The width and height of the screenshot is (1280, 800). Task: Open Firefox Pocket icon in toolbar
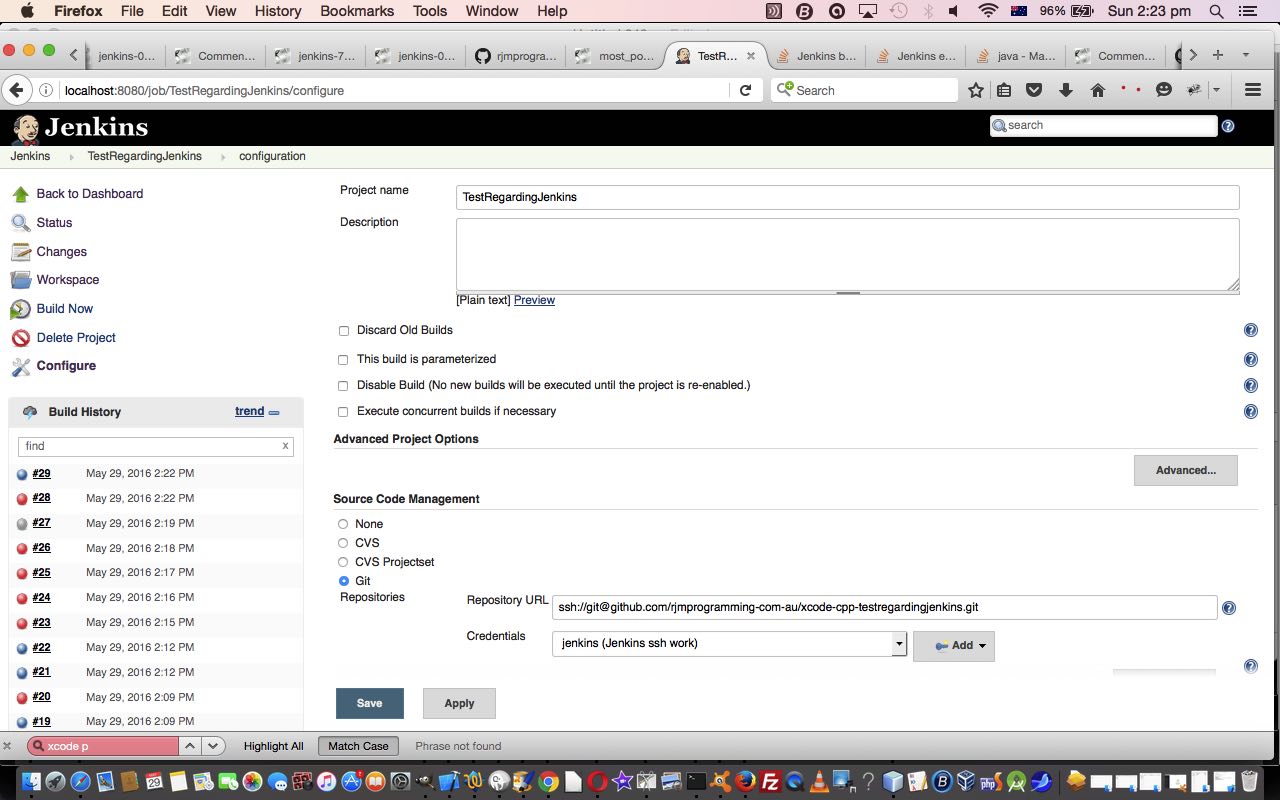coord(1035,90)
